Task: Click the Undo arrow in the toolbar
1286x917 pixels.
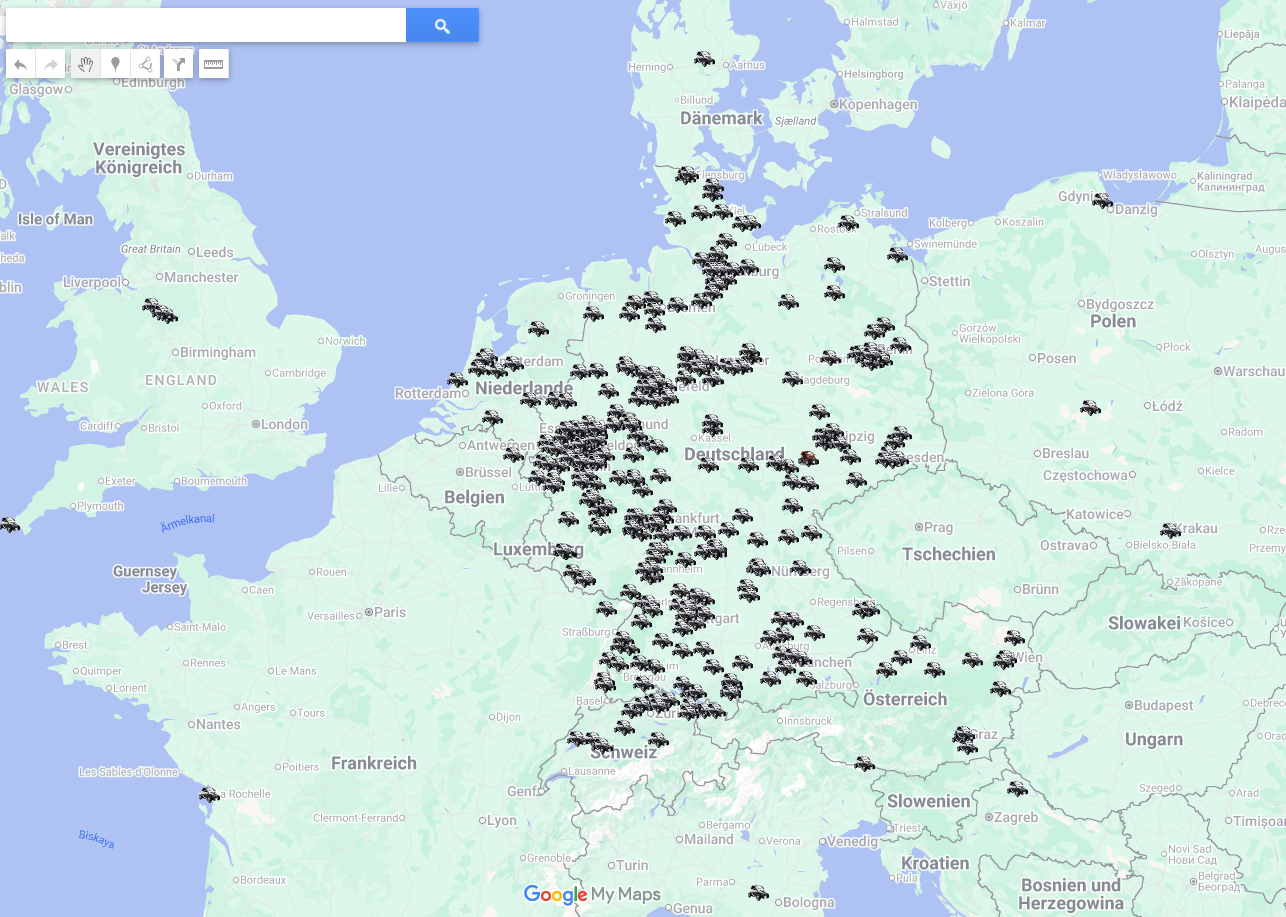Action: click(x=21, y=64)
